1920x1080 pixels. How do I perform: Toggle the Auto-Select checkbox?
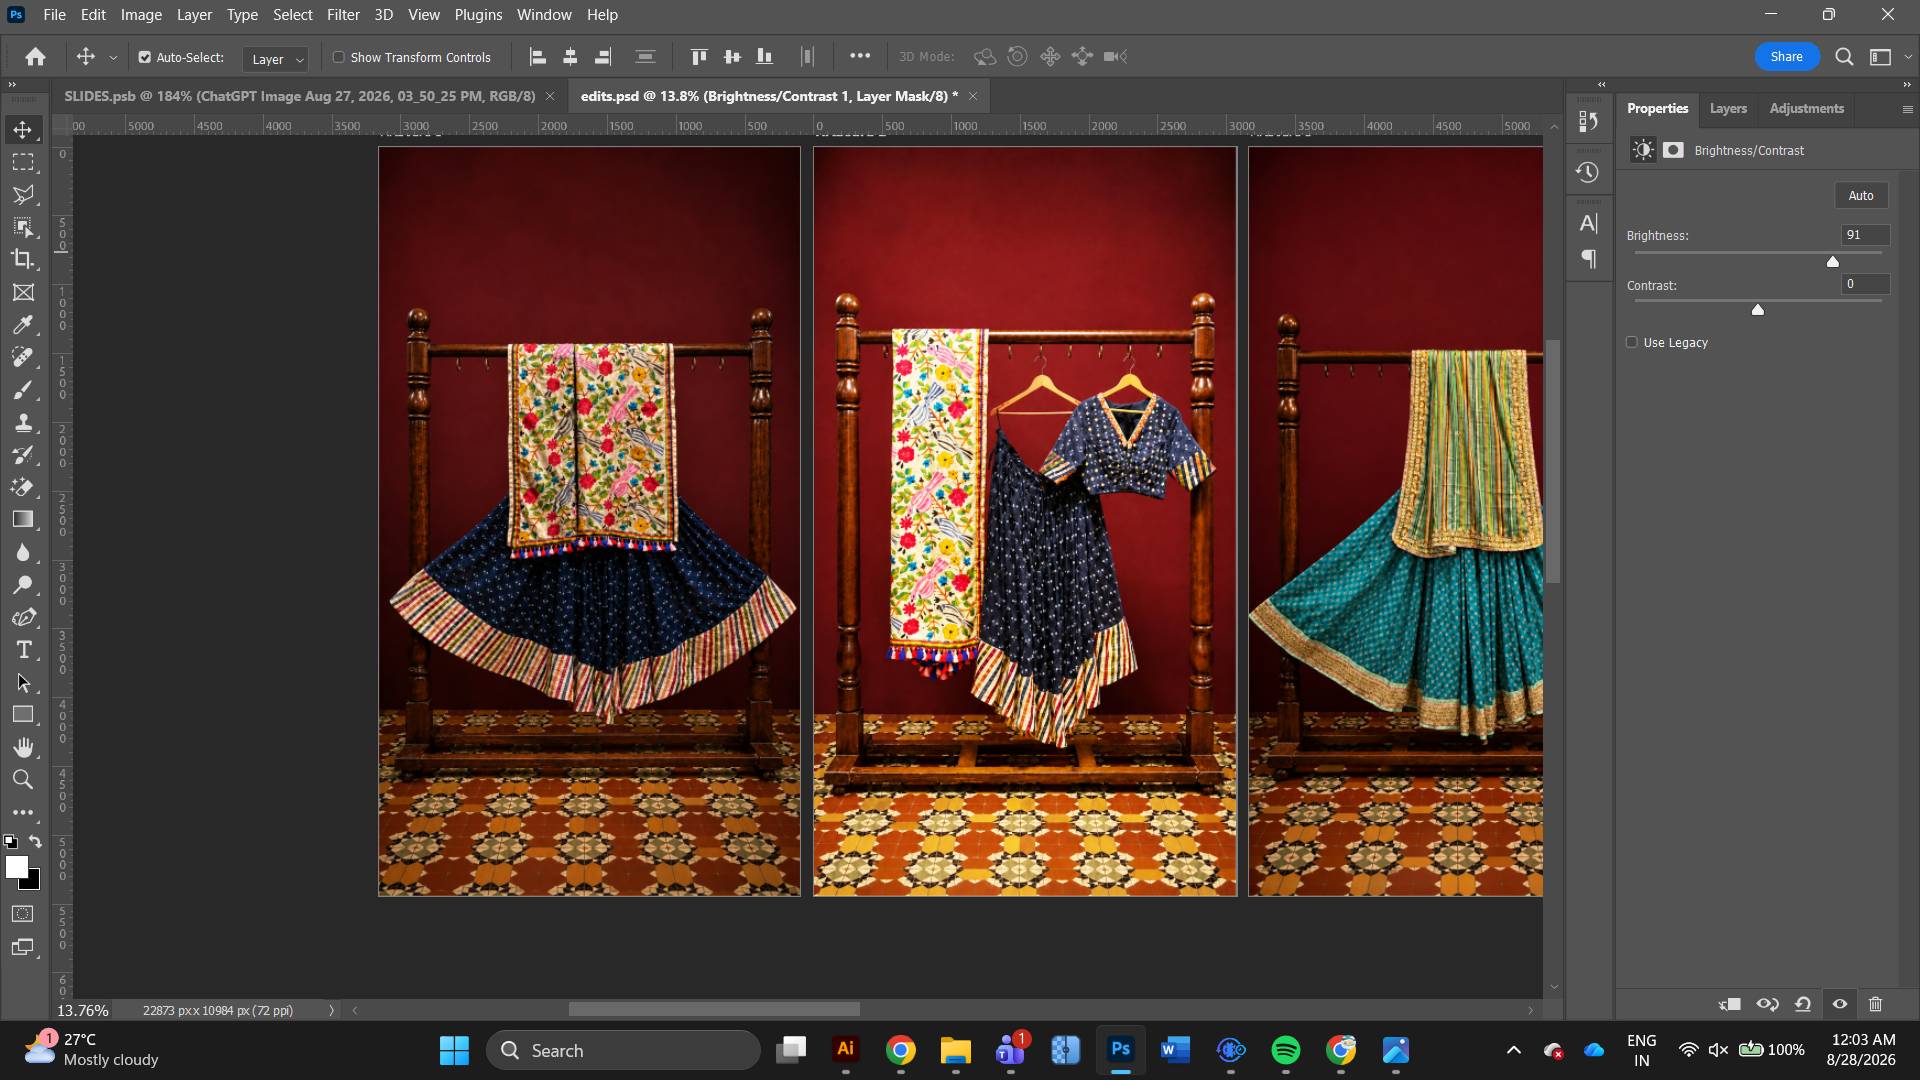pos(145,57)
